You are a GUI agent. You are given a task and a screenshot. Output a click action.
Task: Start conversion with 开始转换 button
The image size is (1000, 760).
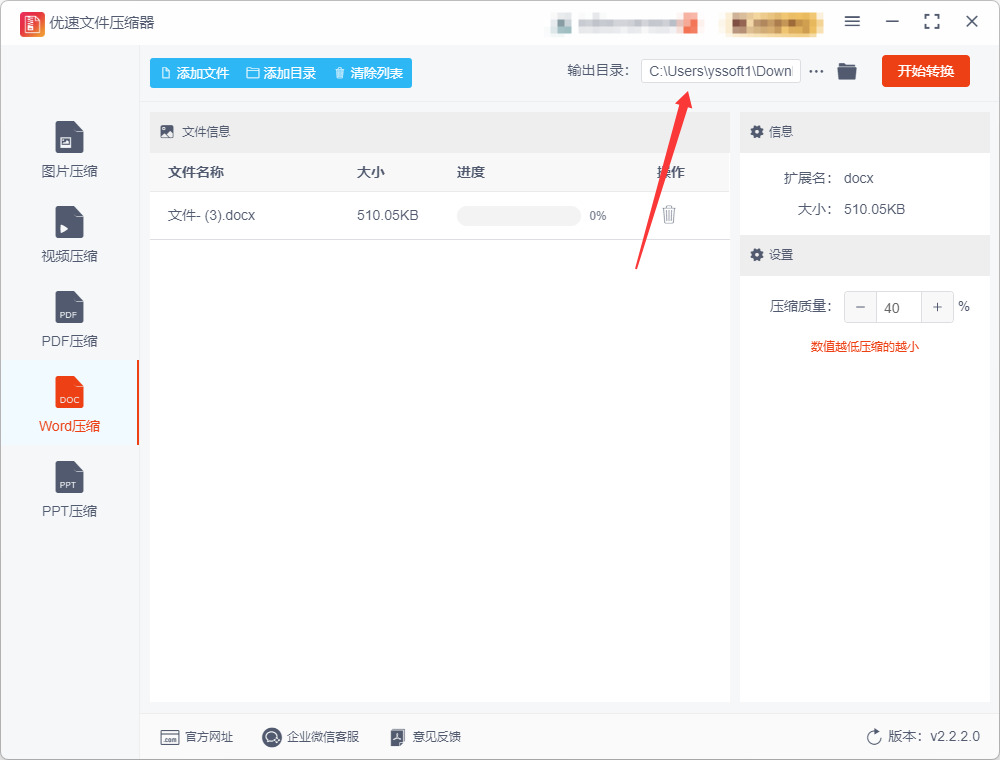click(x=925, y=71)
